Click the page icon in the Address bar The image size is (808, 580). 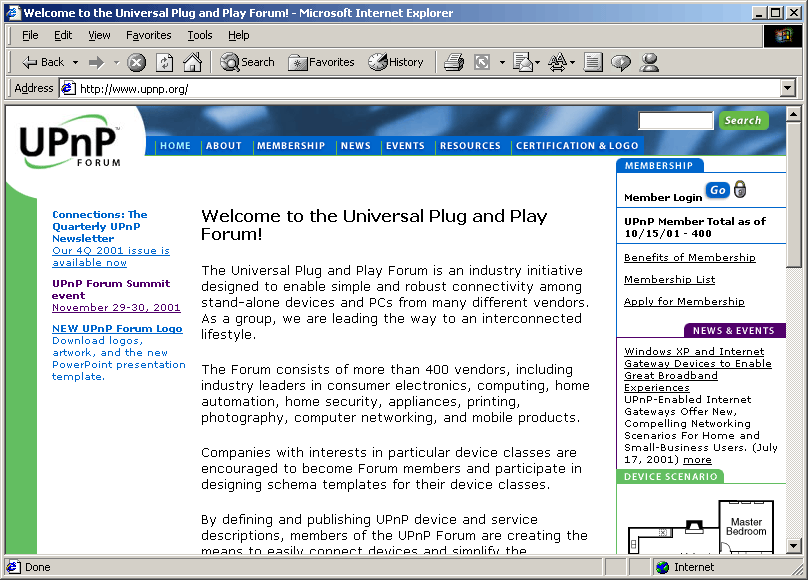68,89
